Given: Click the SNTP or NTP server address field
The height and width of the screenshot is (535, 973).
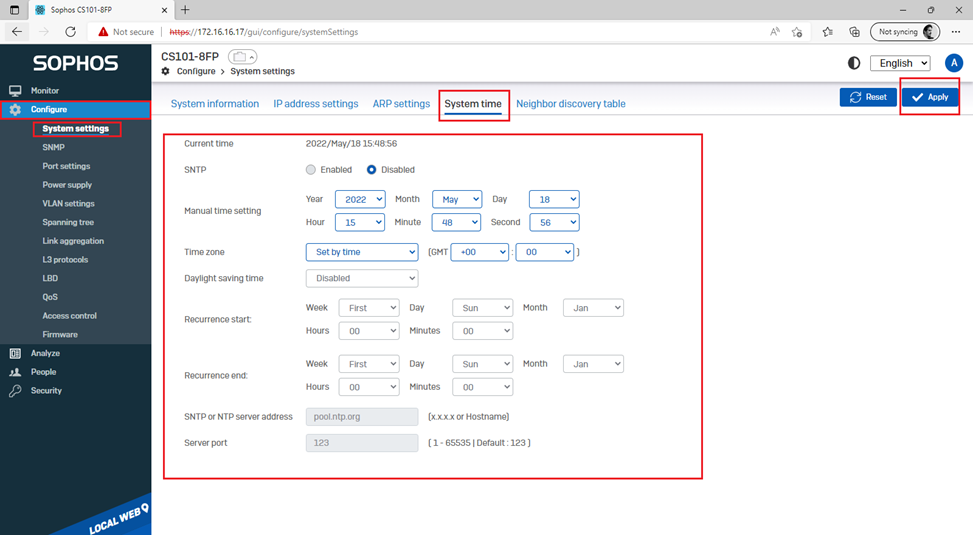Looking at the screenshot, I should click(361, 416).
